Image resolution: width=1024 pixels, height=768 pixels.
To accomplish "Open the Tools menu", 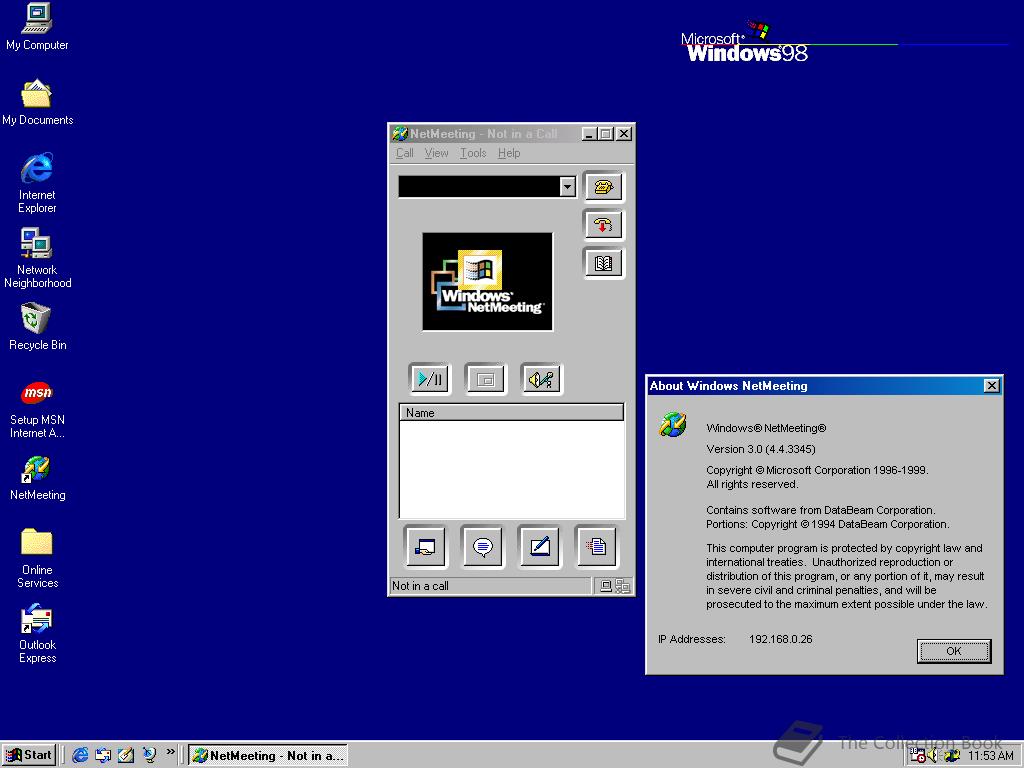I will click(x=473, y=153).
